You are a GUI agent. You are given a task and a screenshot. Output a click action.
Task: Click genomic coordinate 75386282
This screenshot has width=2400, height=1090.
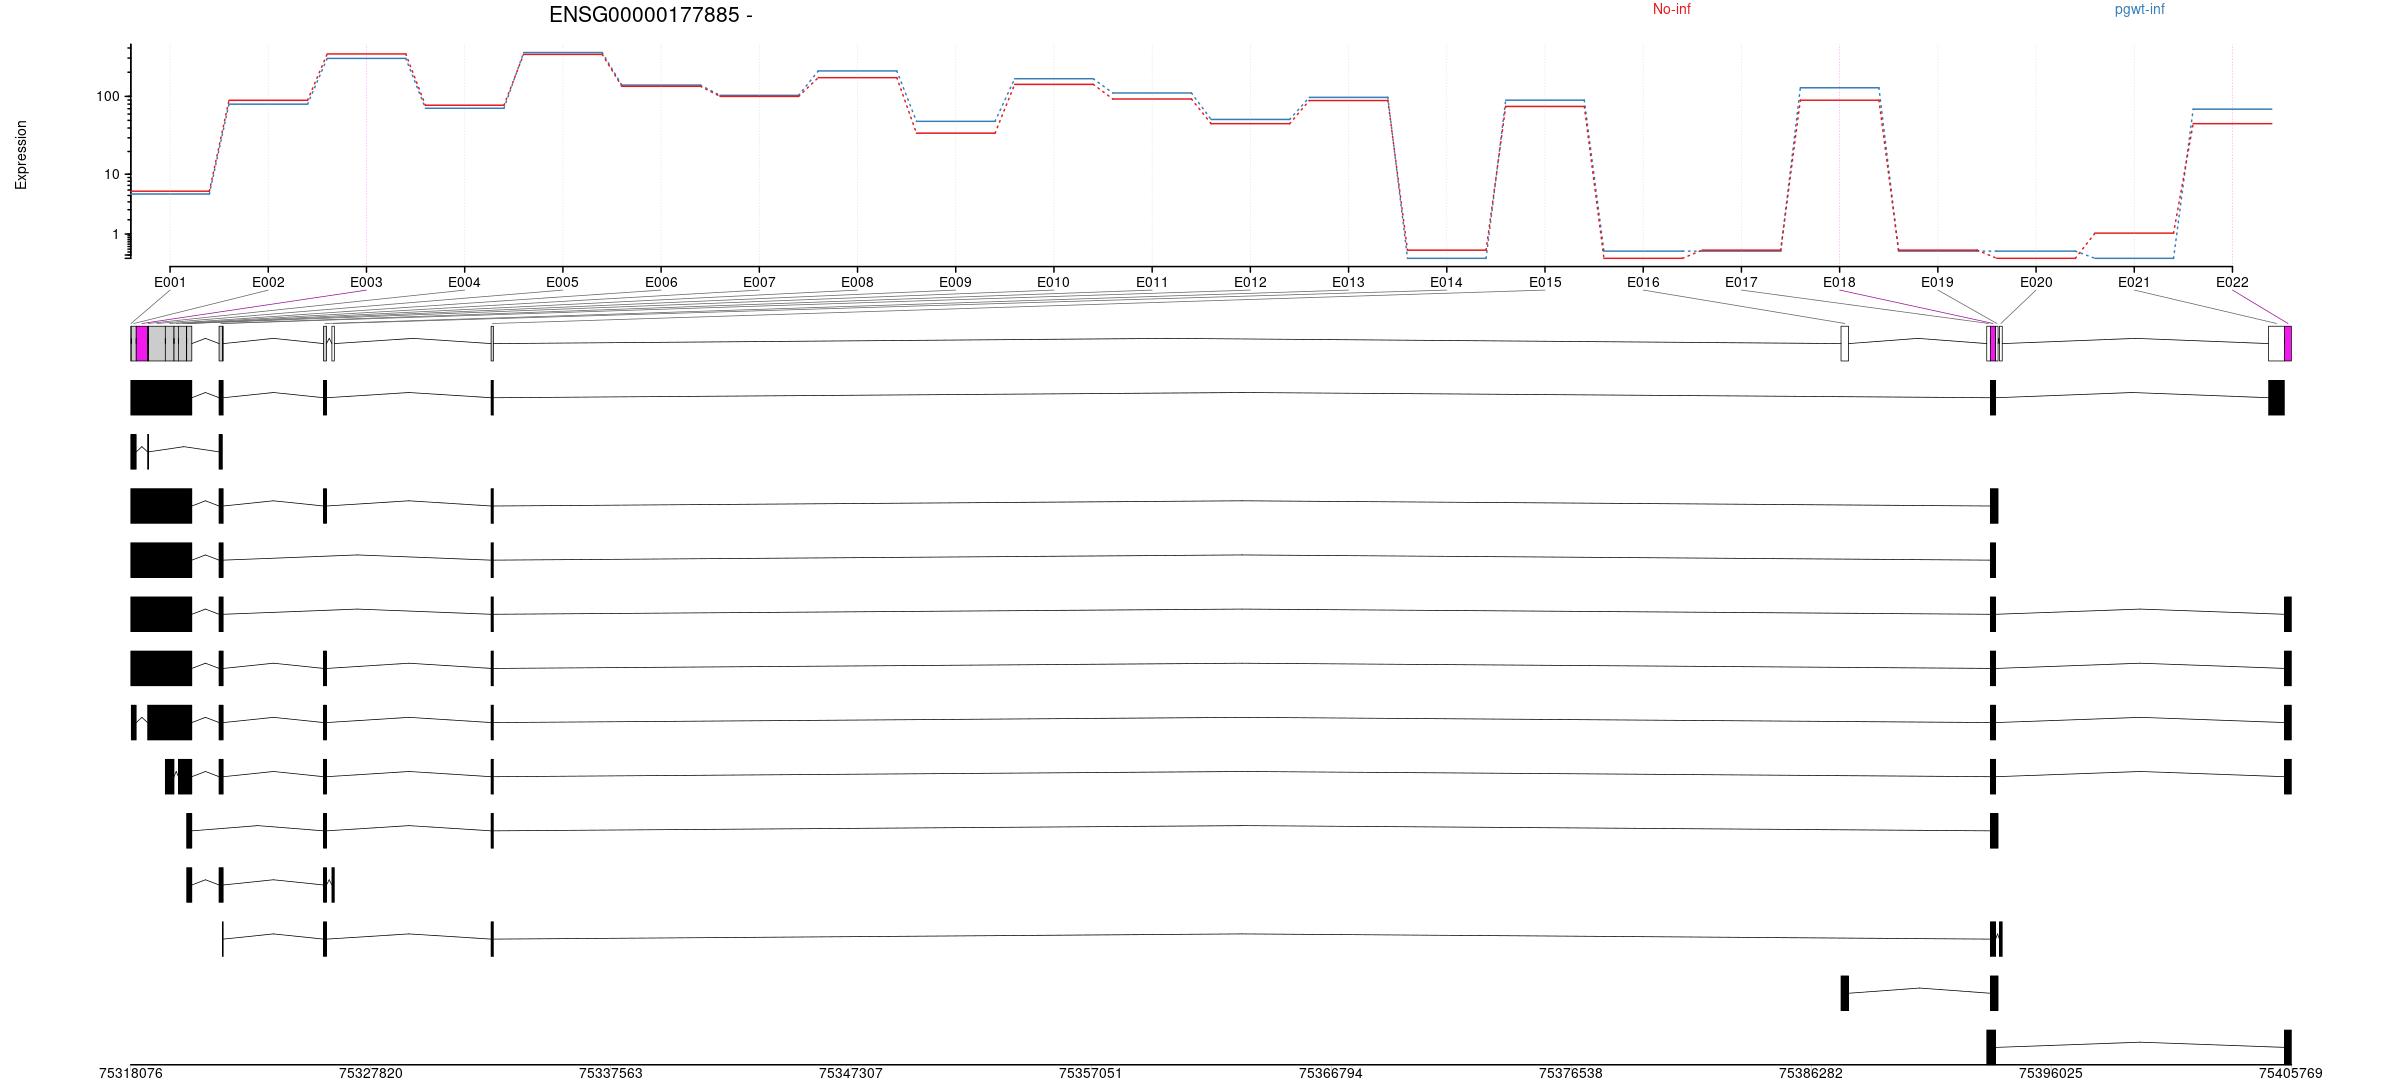pos(1811,1073)
